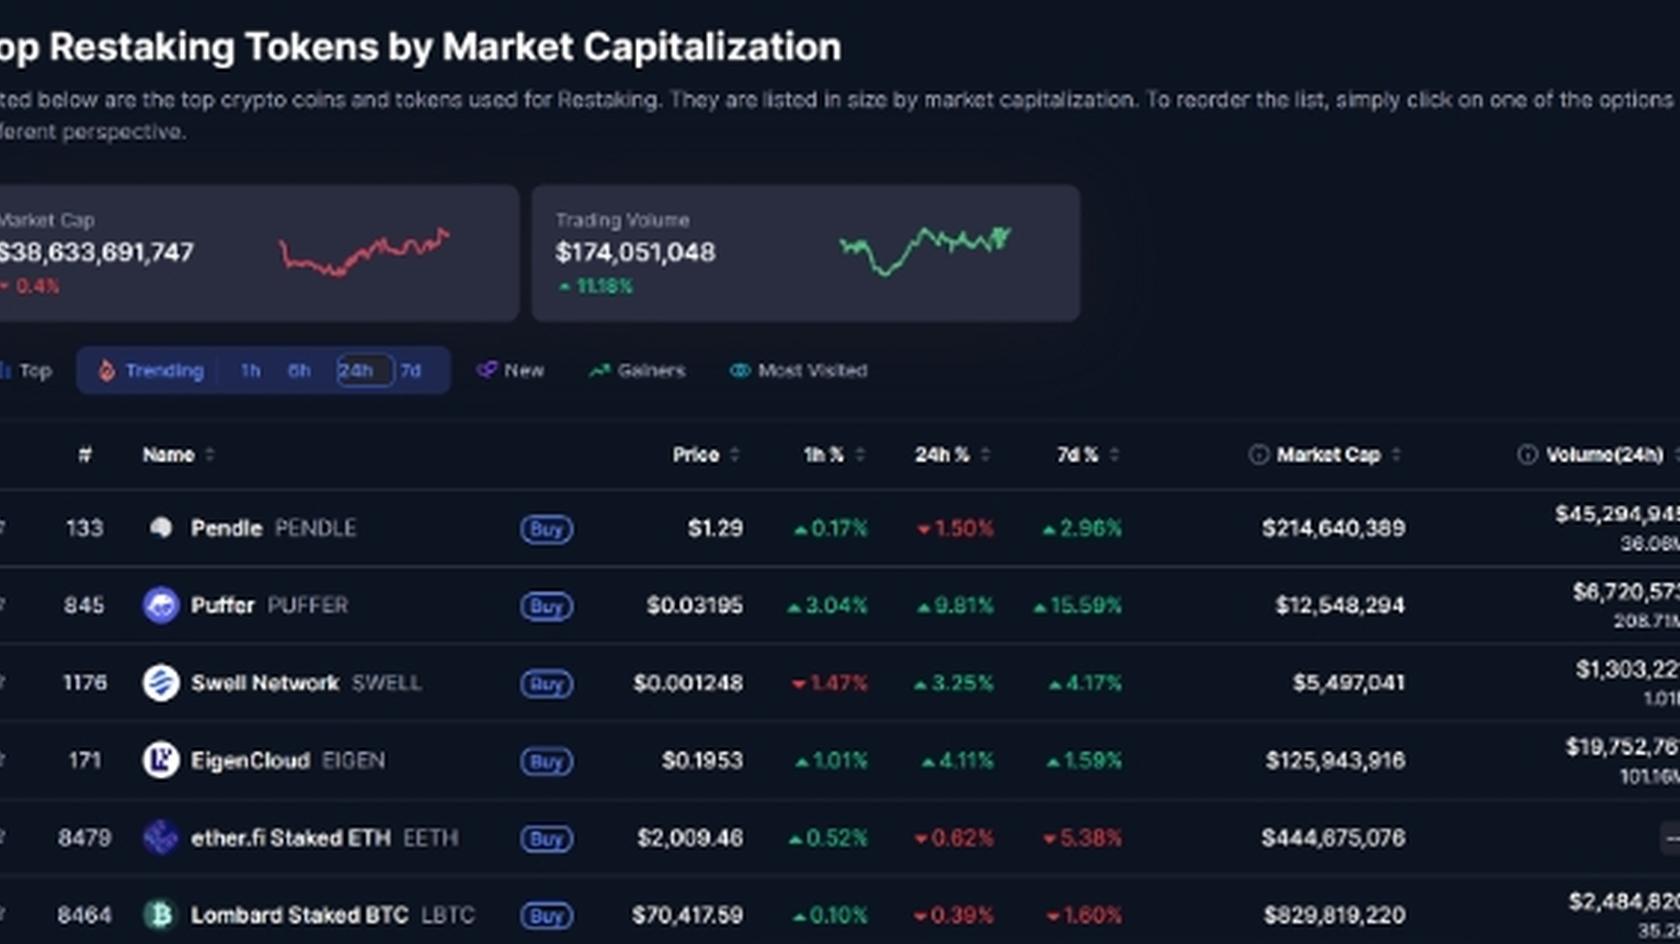1680x944 pixels.
Task: Switch to the Top tab
Action: point(35,370)
